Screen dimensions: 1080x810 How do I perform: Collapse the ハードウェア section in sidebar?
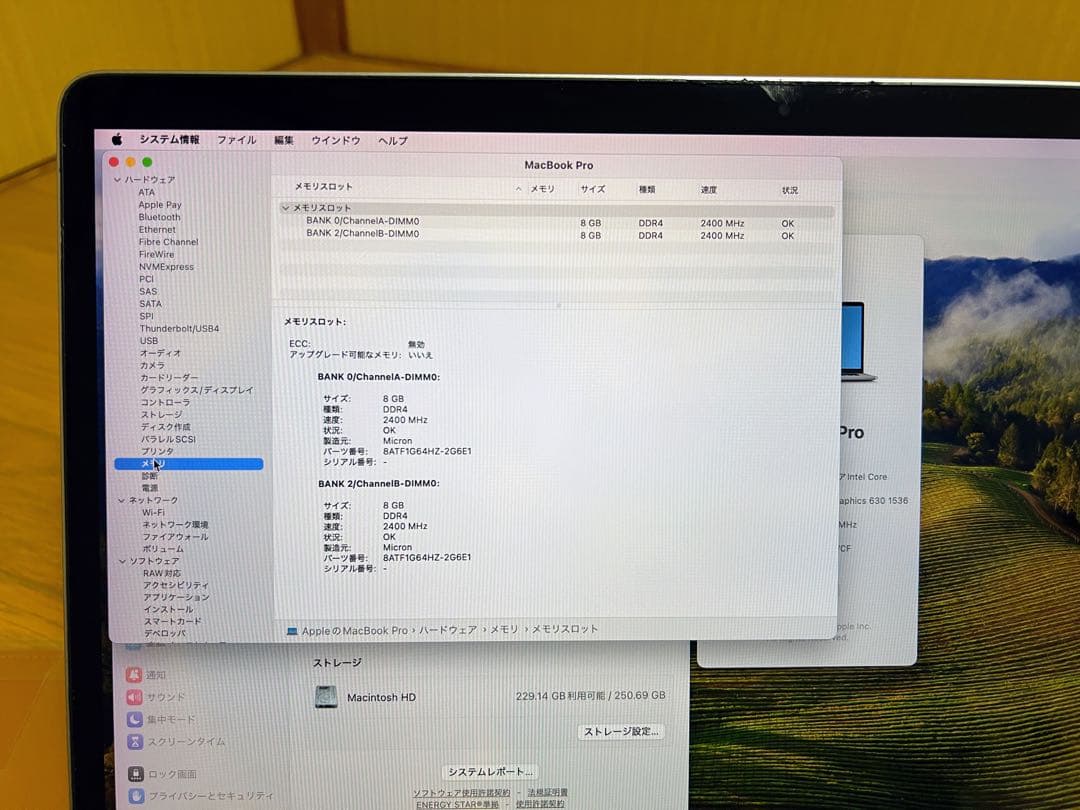117,180
